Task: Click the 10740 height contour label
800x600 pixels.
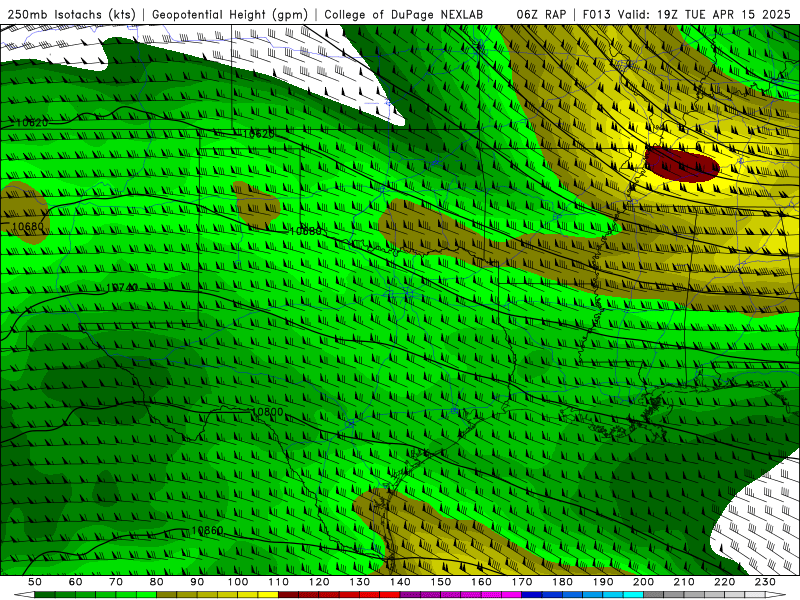Action: 122,288
